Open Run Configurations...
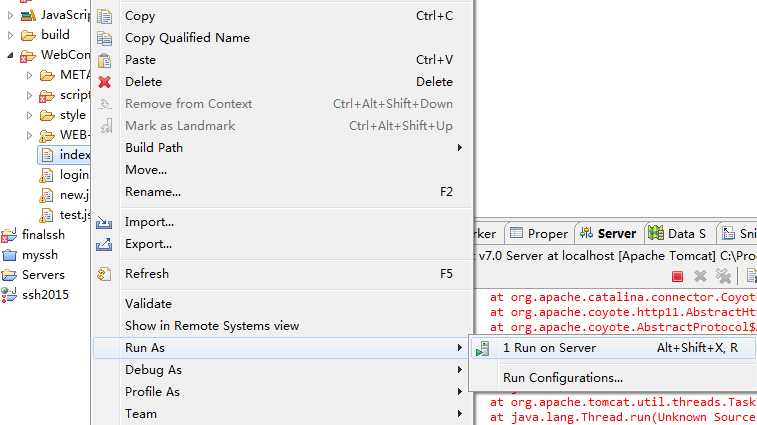Image resolution: width=757 pixels, height=425 pixels. pyautogui.click(x=613, y=378)
